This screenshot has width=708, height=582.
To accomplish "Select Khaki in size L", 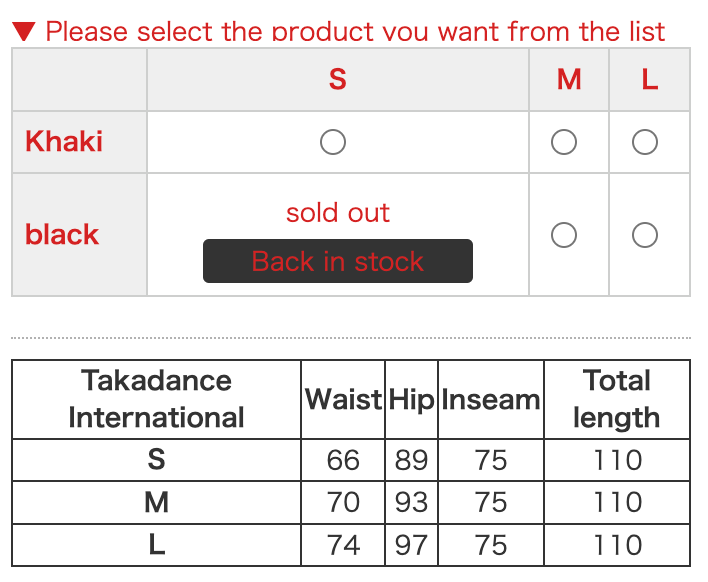I will click(645, 143).
